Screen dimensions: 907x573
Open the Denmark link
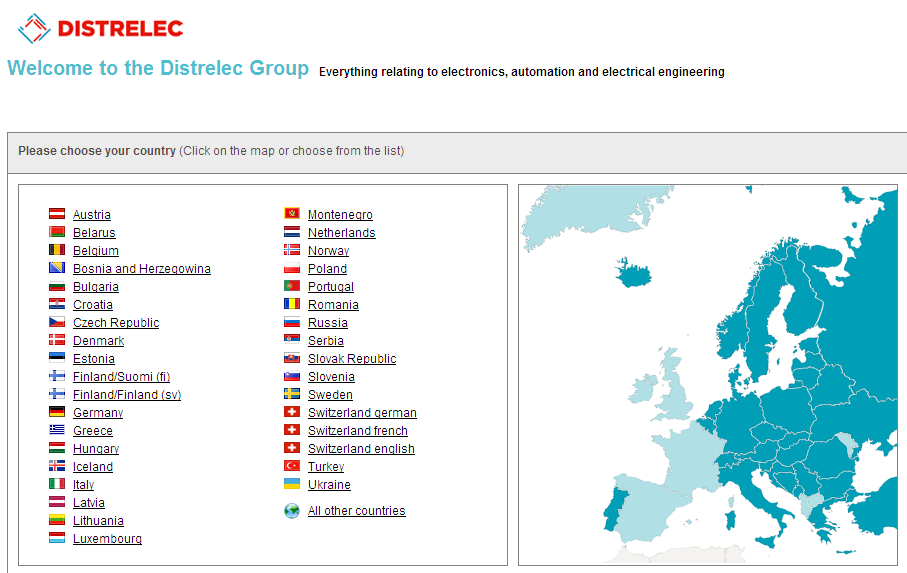(99, 341)
